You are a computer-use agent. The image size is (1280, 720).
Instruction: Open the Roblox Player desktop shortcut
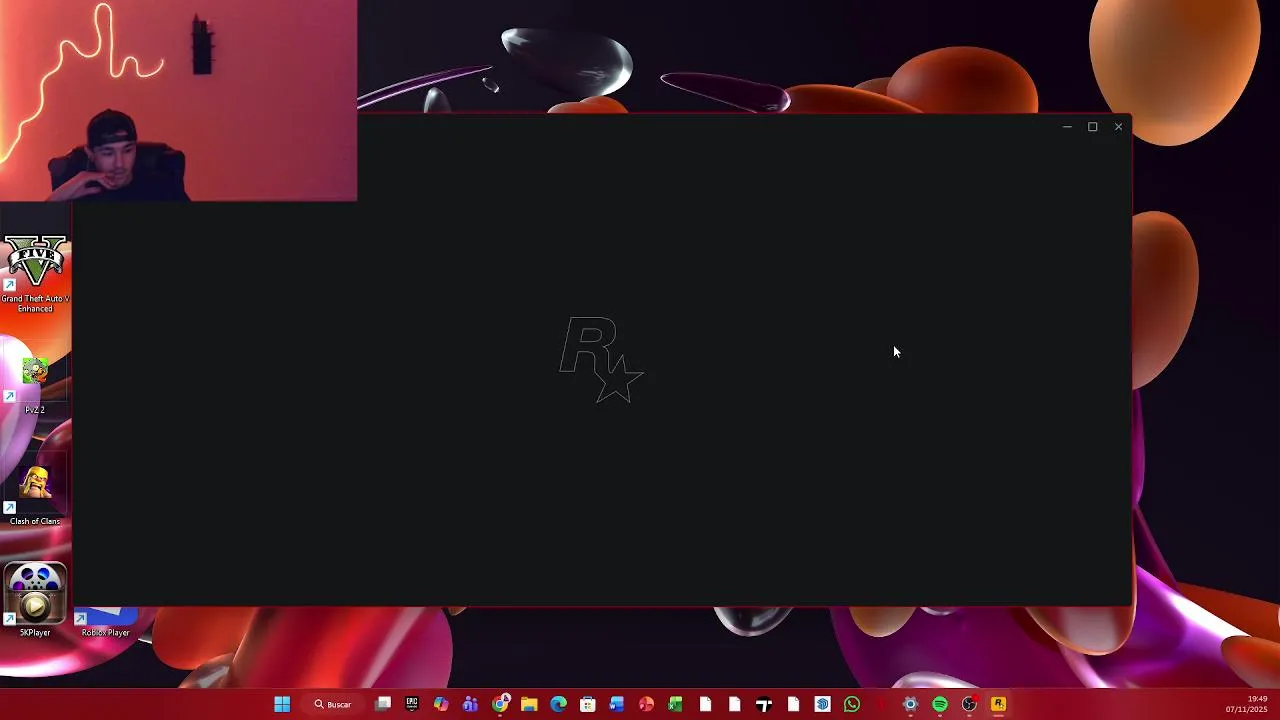click(105, 622)
